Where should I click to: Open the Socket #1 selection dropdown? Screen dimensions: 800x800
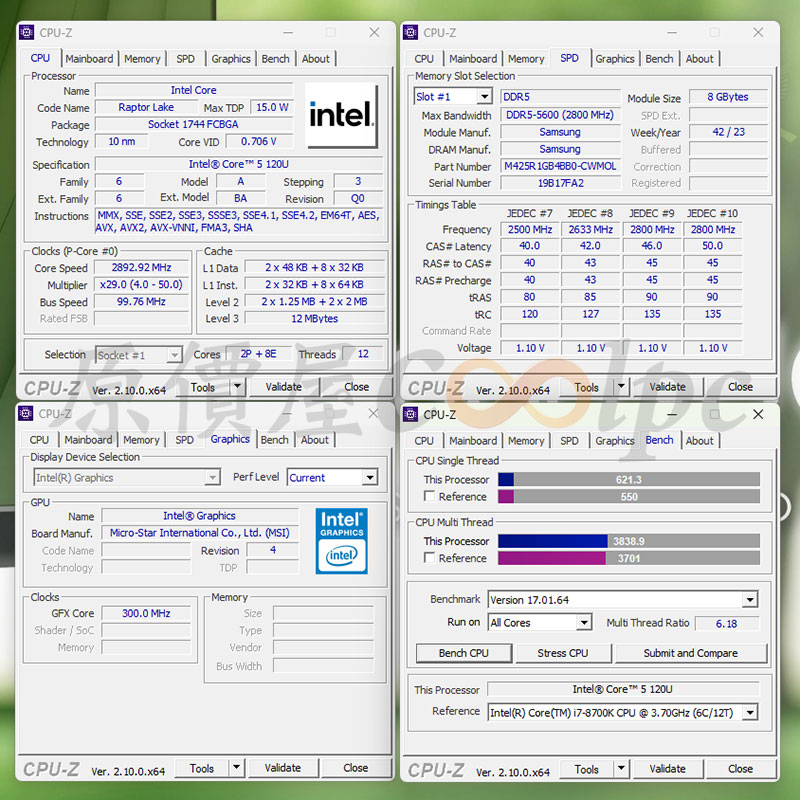click(174, 355)
